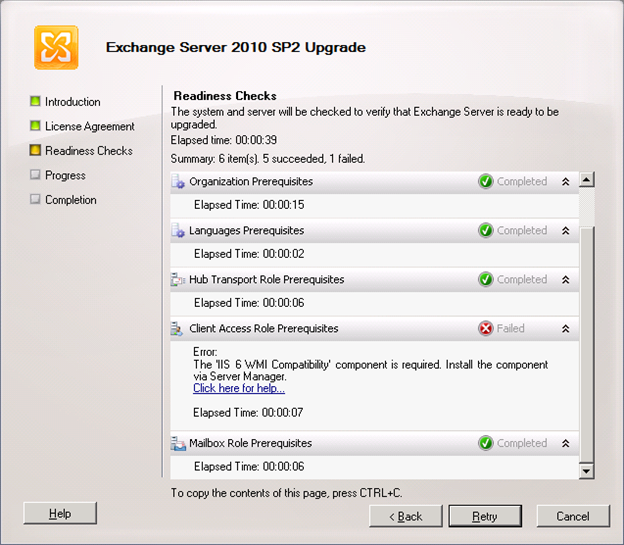This screenshot has width=624, height=545.
Task: Select the Introduction step in sidebar
Action: point(72,102)
